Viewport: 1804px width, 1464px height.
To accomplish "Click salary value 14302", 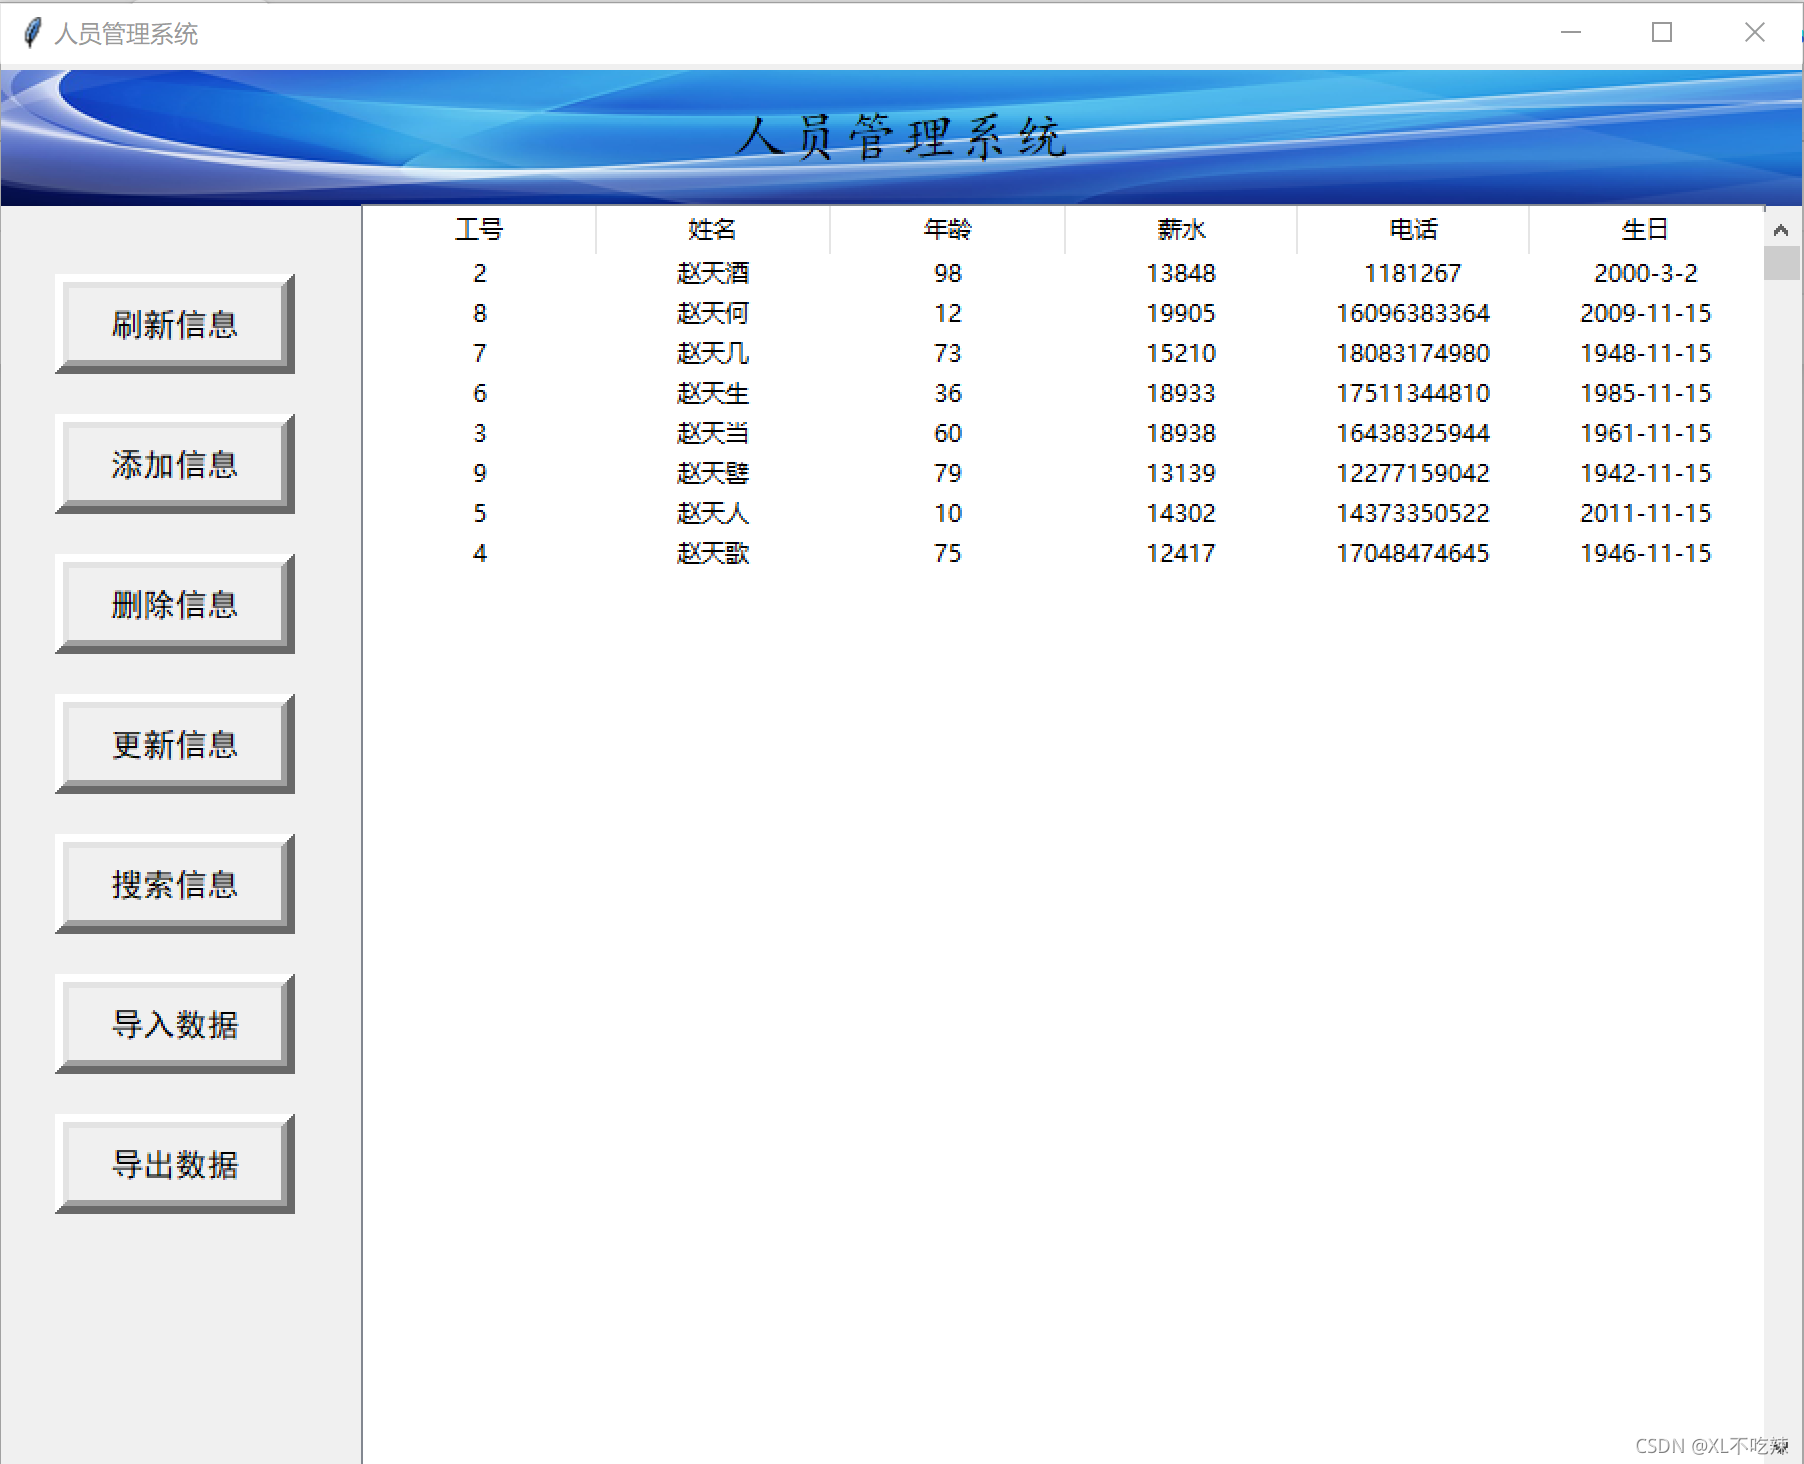I will 1181,513.
